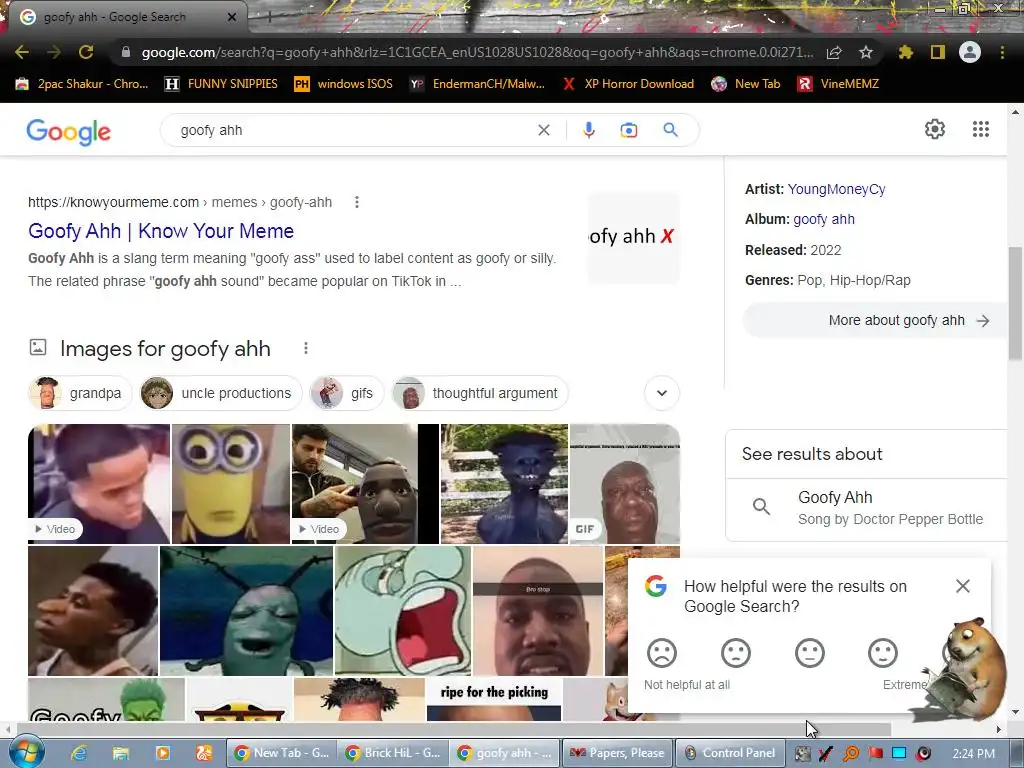Image resolution: width=1024 pixels, height=768 pixels.
Task: Switch to Brick HiL Chrome taskbar window
Action: [x=393, y=753]
